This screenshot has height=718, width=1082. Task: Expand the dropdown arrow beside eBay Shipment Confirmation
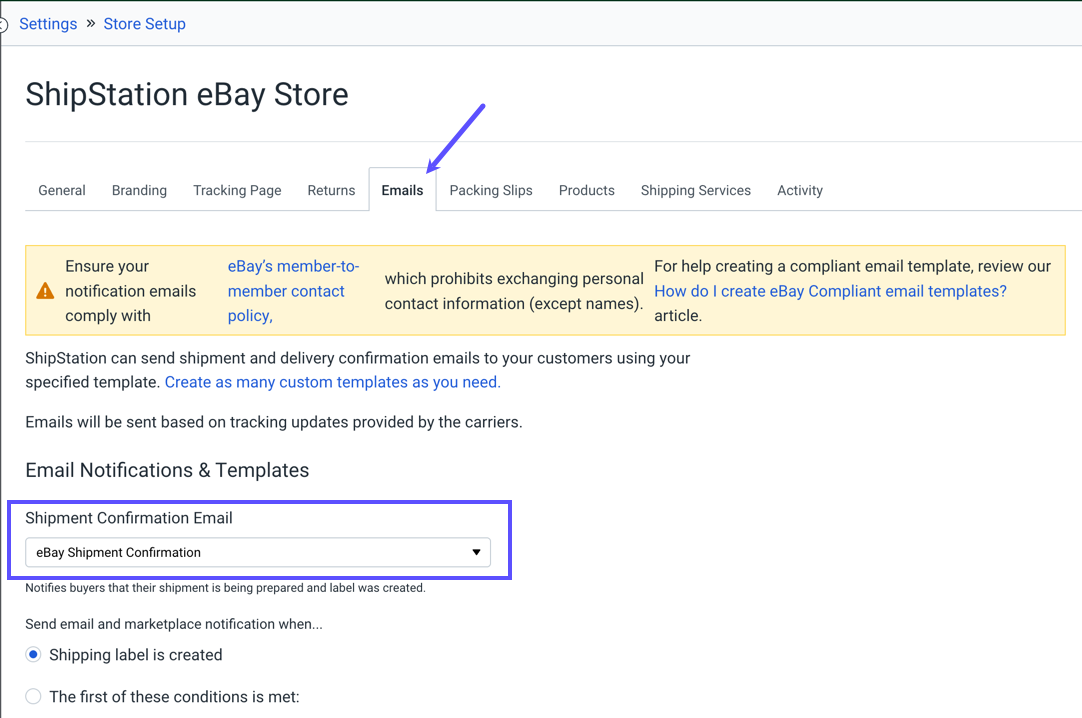(477, 551)
